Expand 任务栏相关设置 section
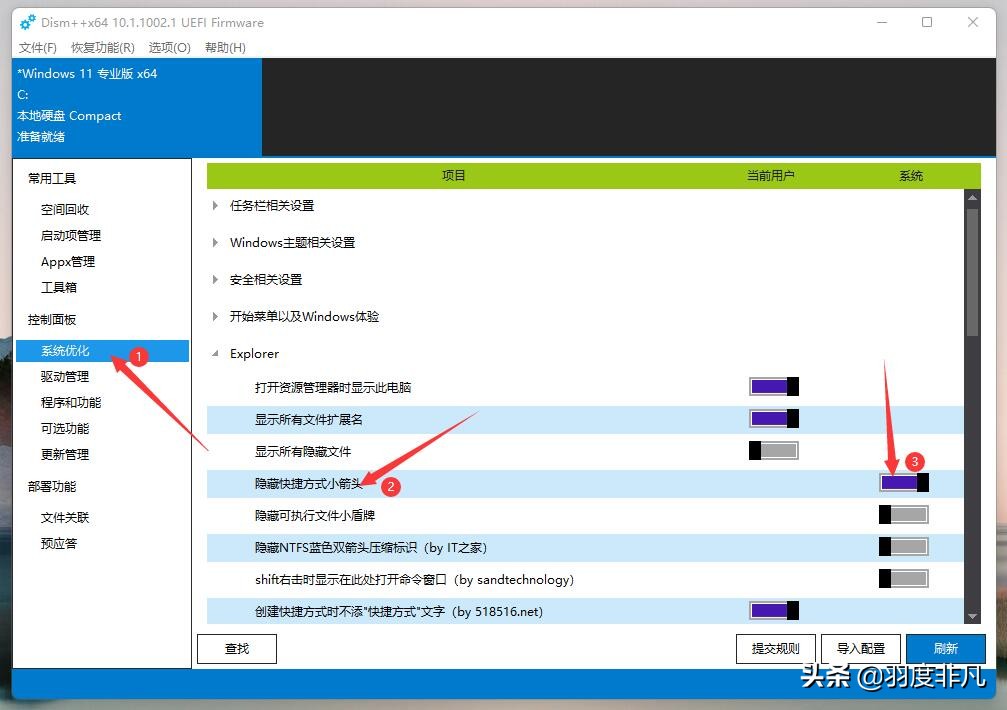This screenshot has width=1007, height=710. pyautogui.click(x=214, y=205)
